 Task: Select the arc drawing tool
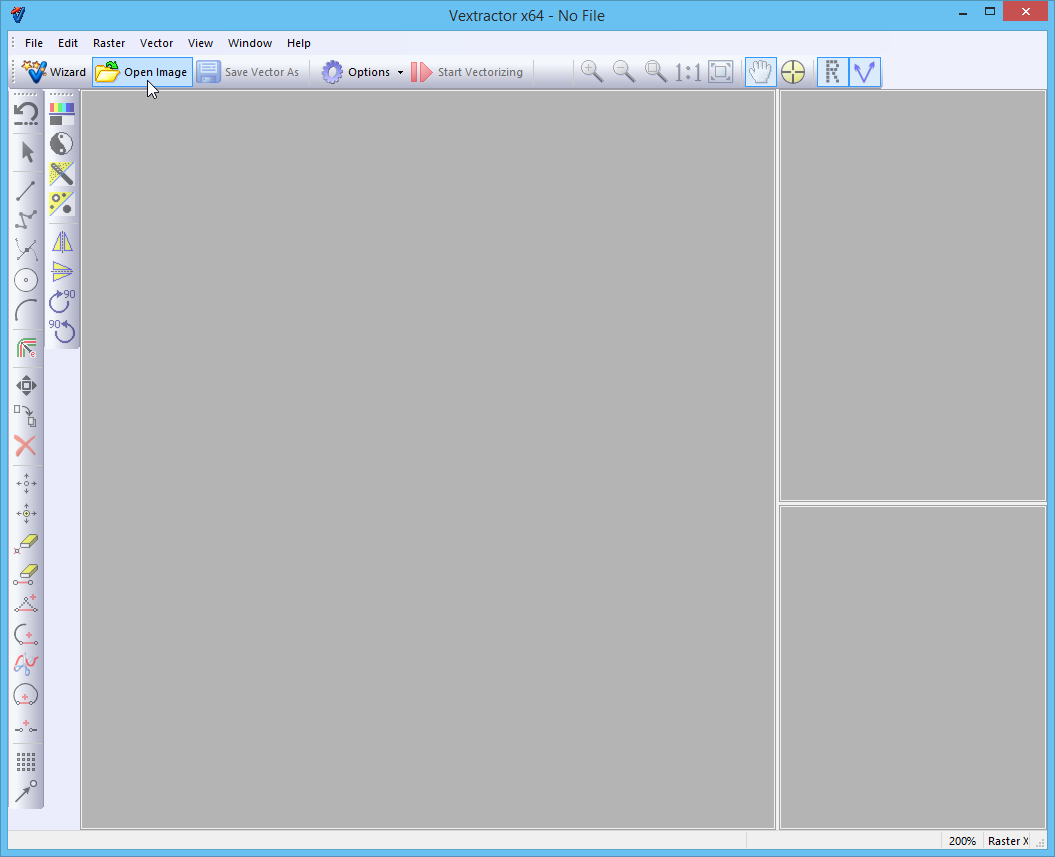click(26, 310)
